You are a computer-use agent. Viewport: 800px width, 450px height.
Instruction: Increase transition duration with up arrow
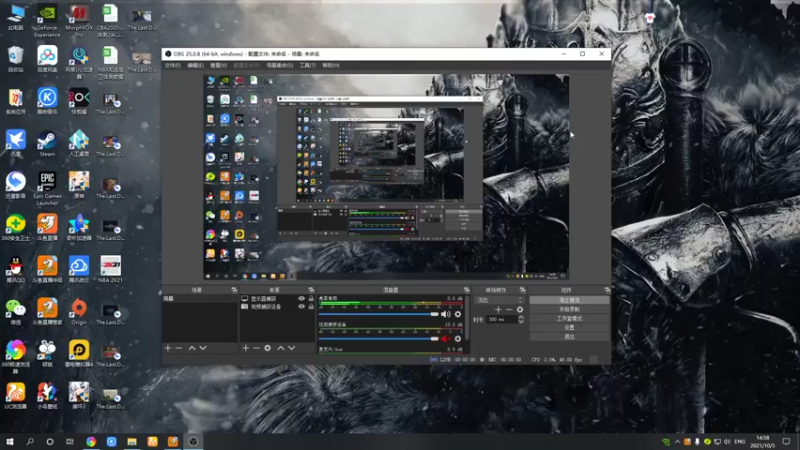coord(521,317)
